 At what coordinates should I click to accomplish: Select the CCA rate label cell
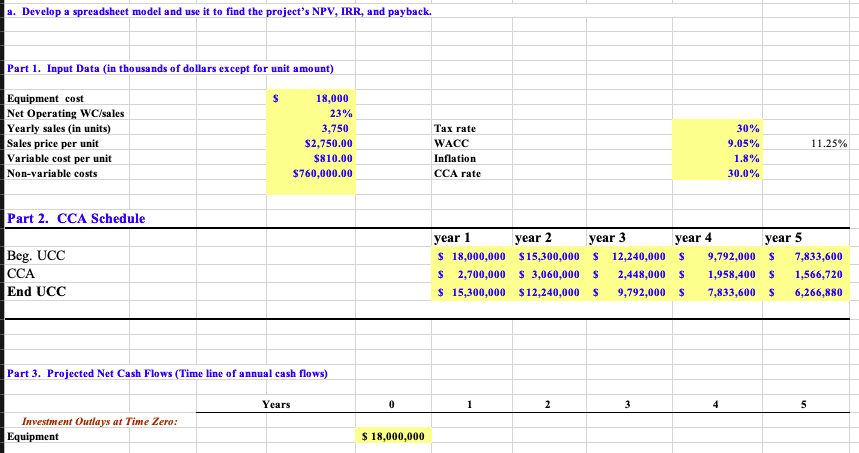tap(457, 174)
